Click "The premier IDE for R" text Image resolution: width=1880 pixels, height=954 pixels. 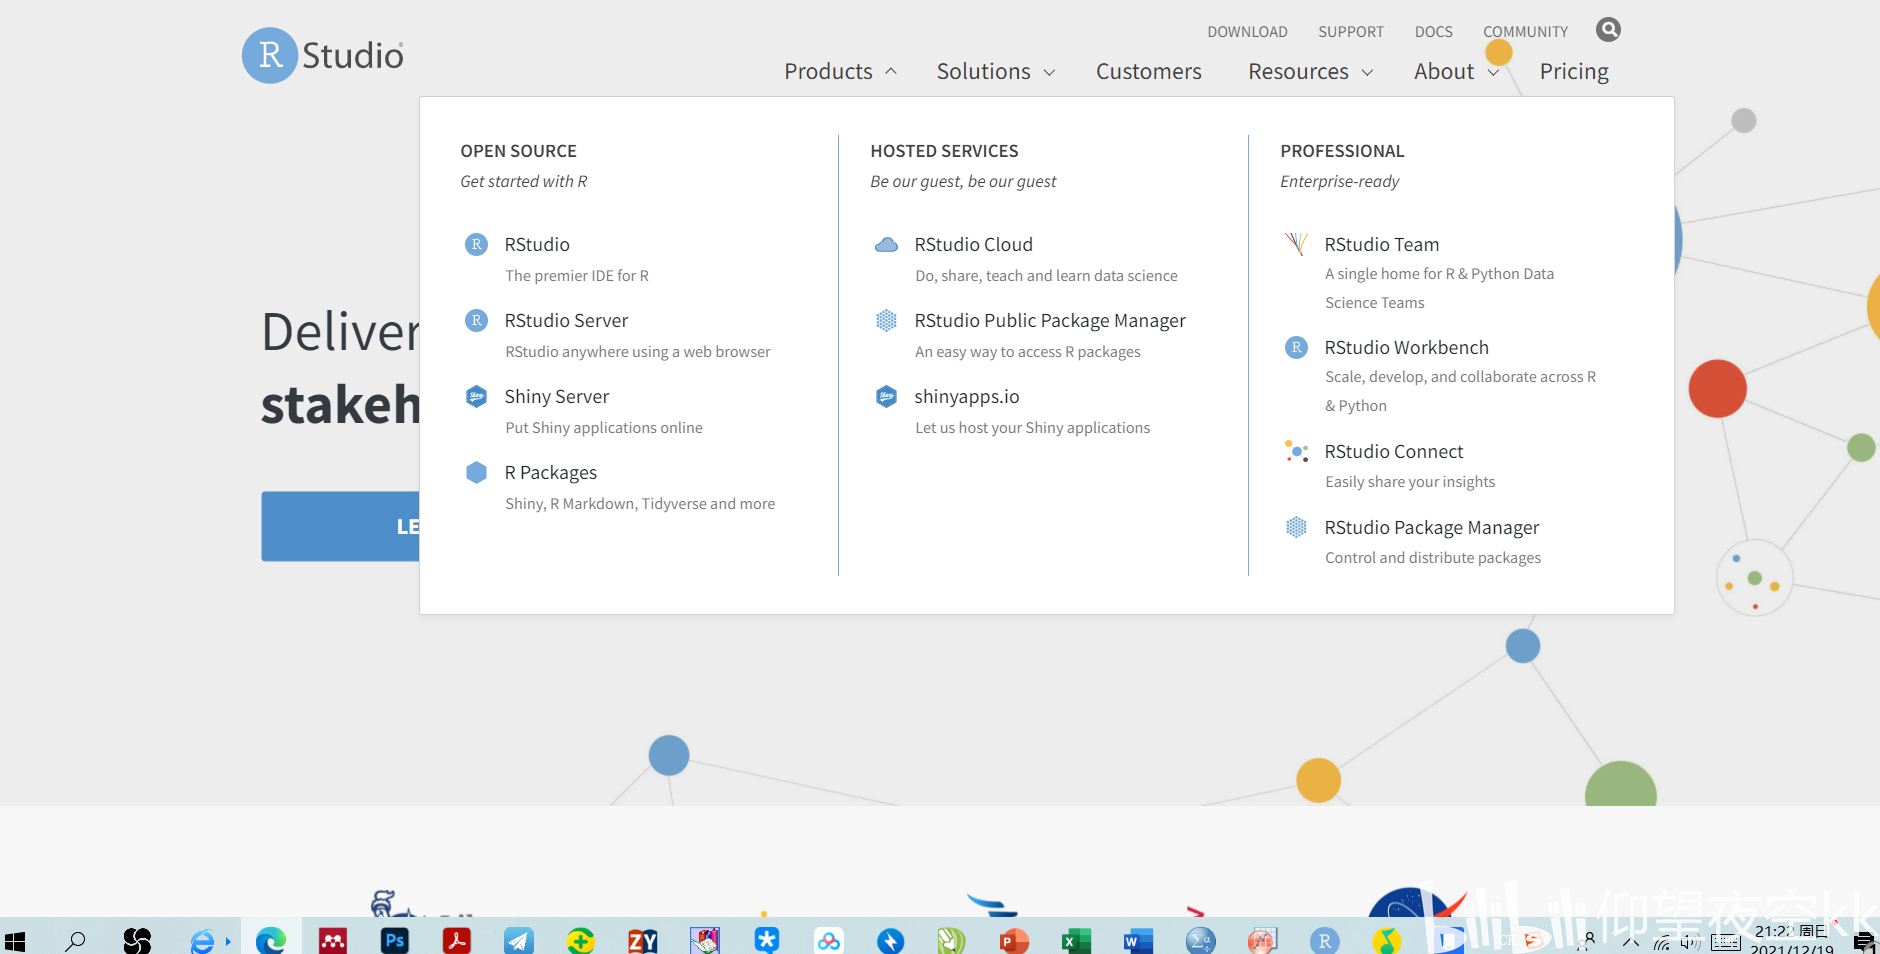point(577,276)
